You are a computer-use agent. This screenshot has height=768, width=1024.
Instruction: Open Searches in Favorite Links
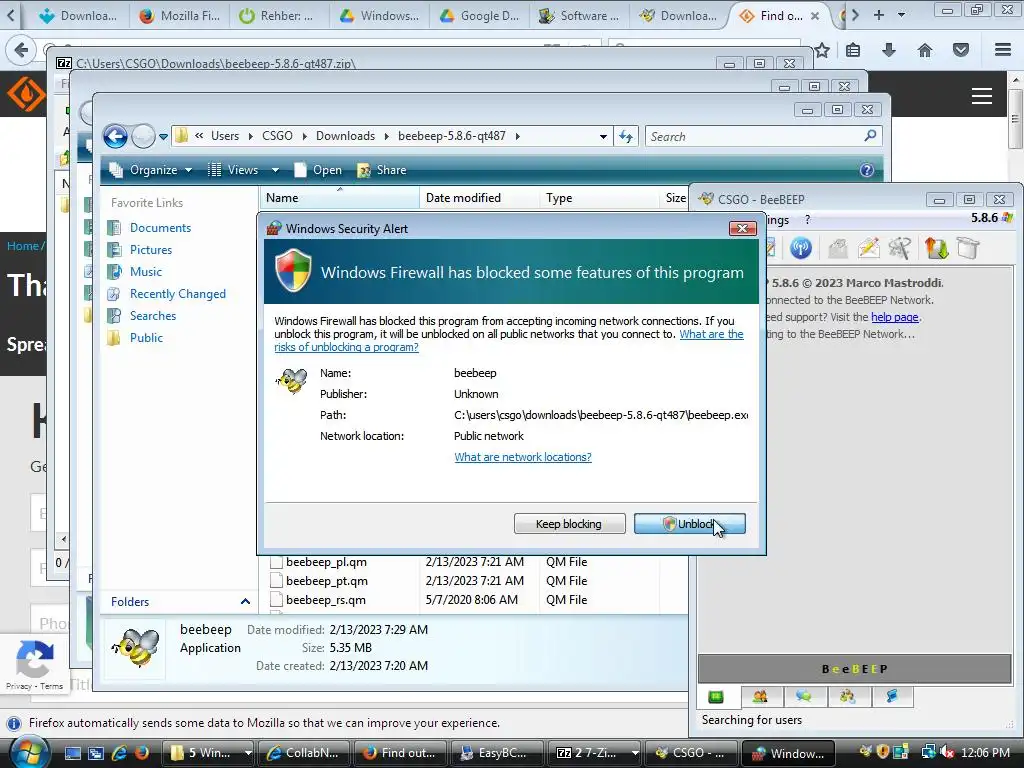click(153, 316)
